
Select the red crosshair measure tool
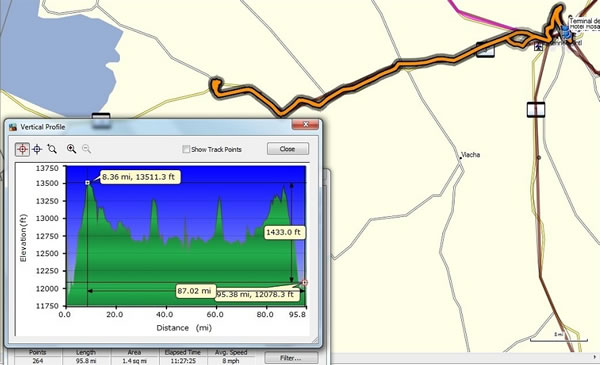22,149
